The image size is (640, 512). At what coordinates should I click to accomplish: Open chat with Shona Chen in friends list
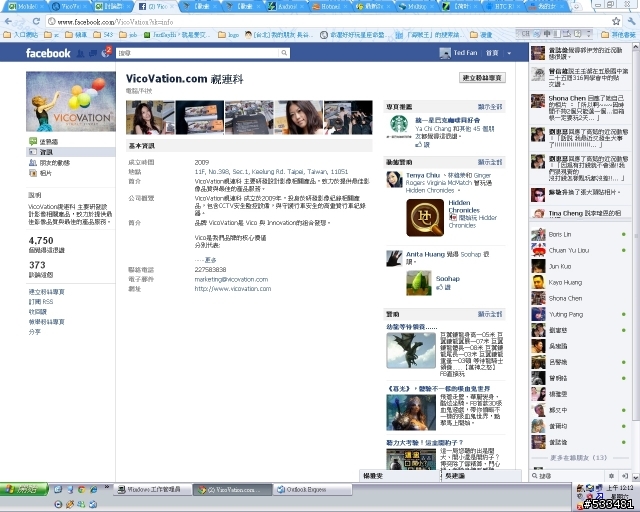click(580, 298)
